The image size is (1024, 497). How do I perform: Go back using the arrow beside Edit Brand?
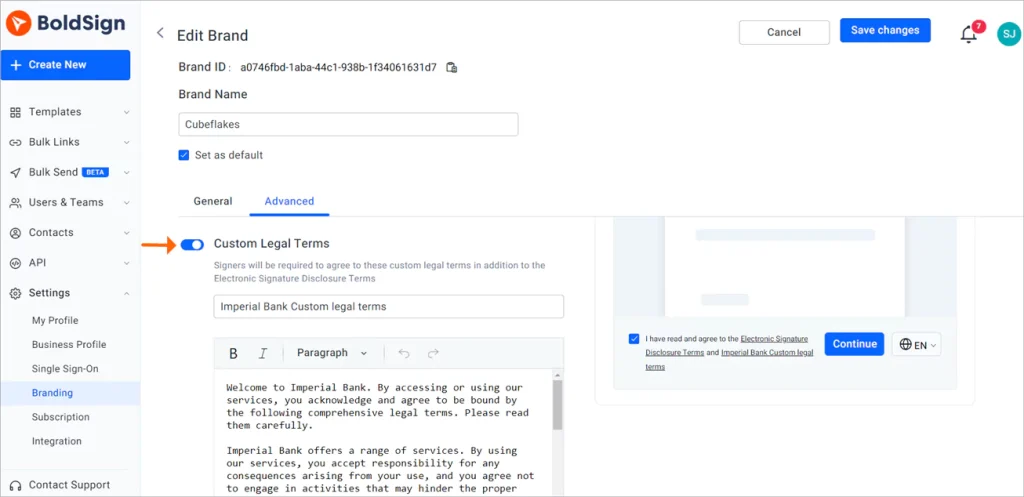(x=160, y=33)
